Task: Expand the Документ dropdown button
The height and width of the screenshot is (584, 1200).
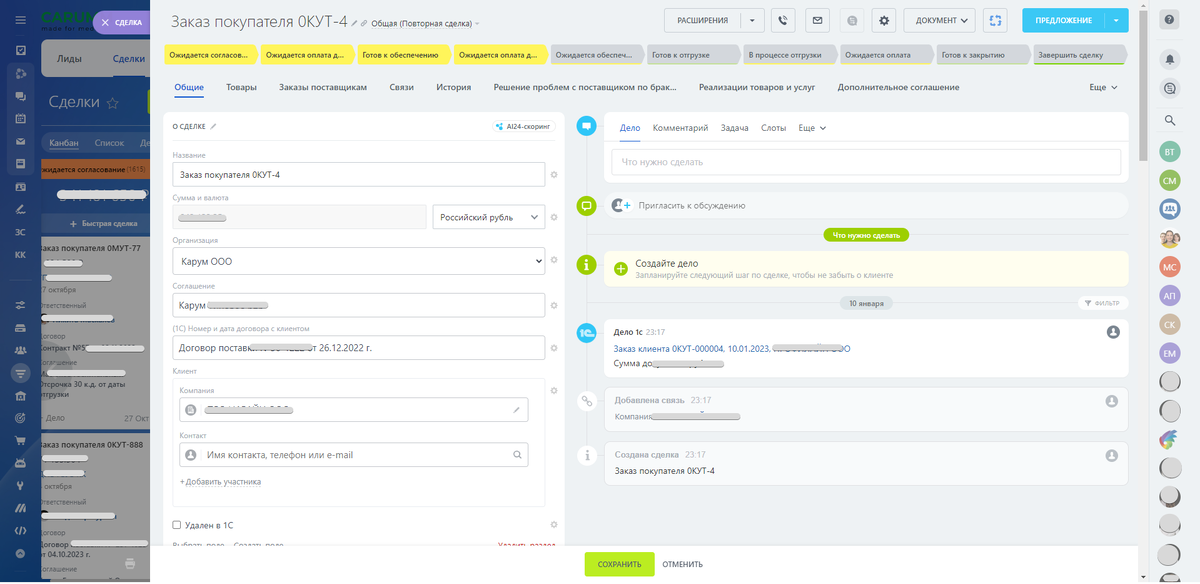Action: (939, 20)
